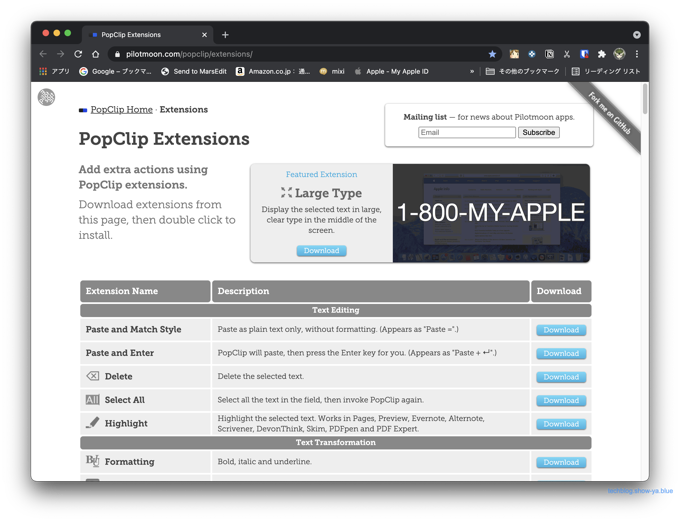Open the Chrome extensions puzzle icon
This screenshot has height=522, width=680.
602,54
